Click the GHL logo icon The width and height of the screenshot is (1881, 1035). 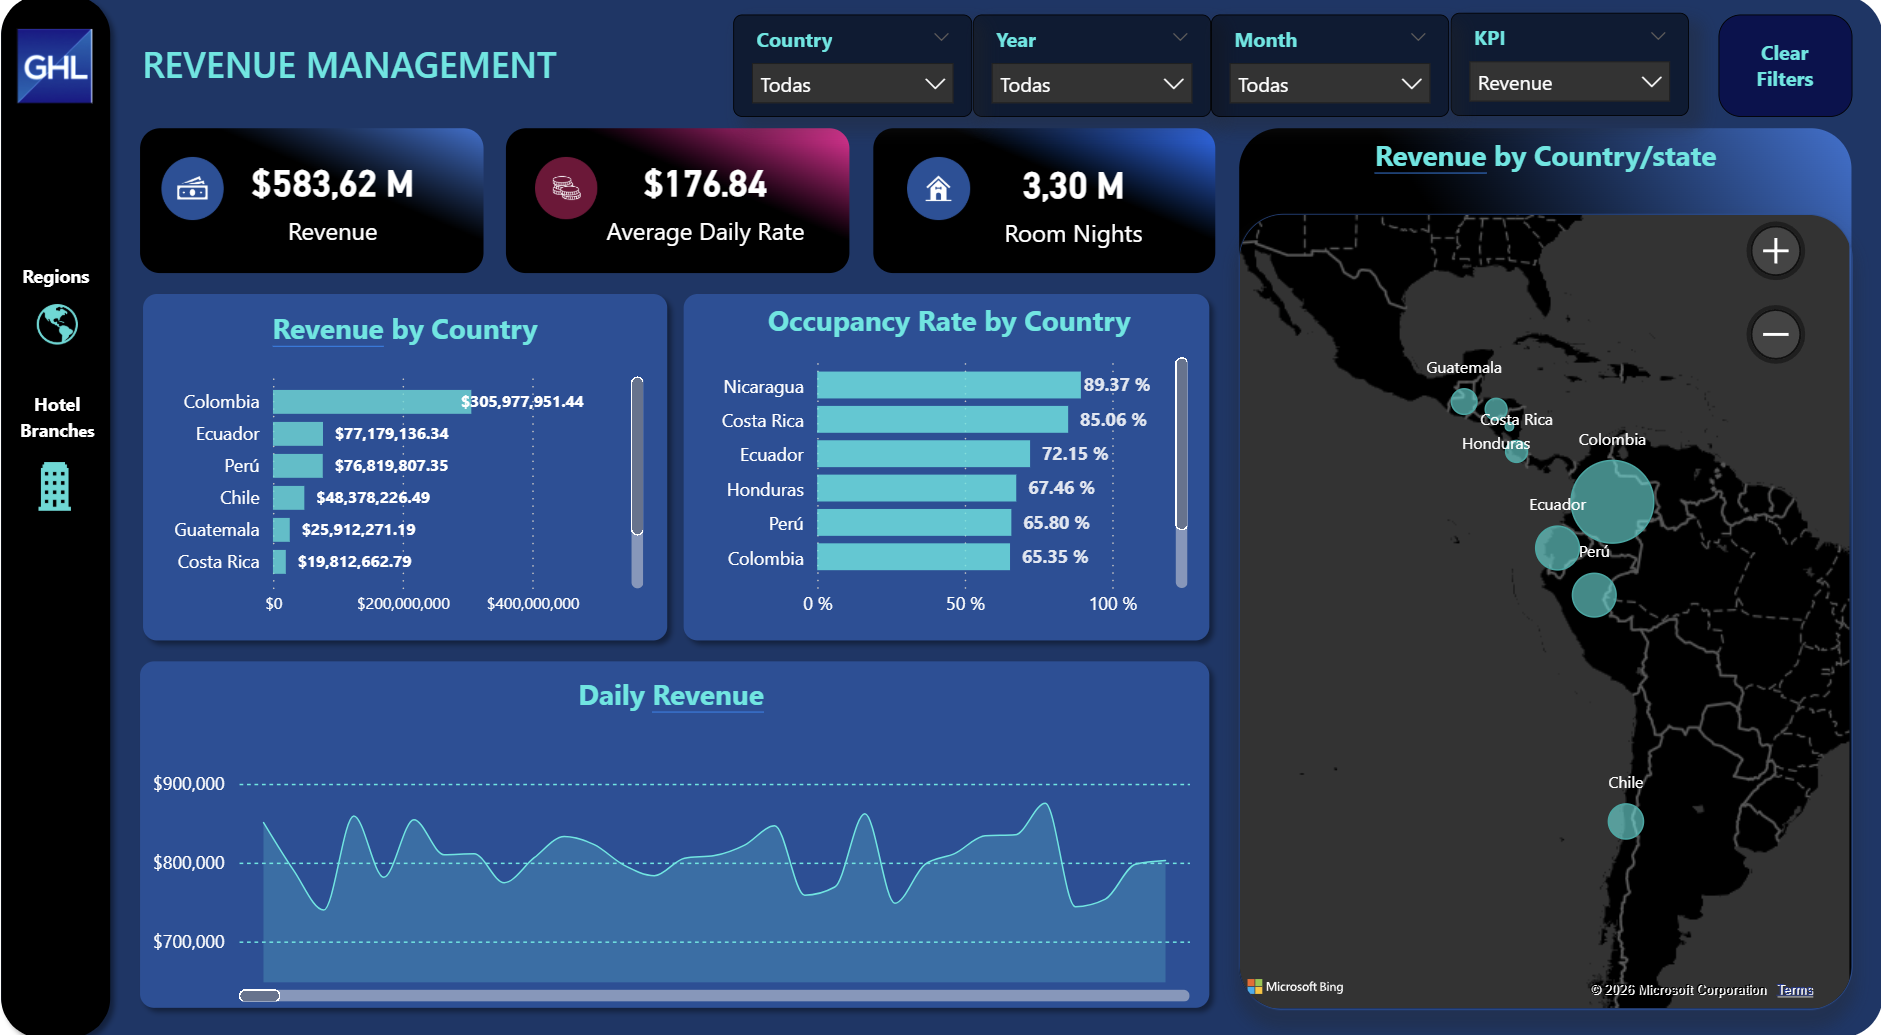(x=55, y=66)
